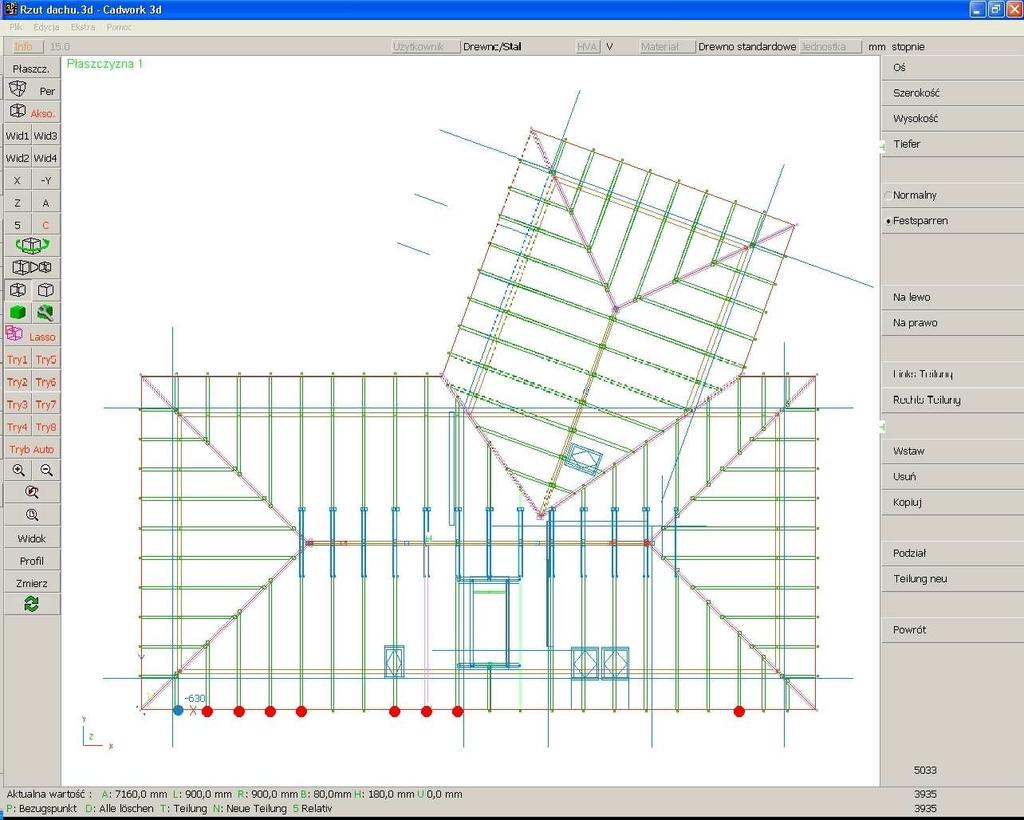Open the Edycja menu
This screenshot has width=1024, height=820.
(46, 27)
